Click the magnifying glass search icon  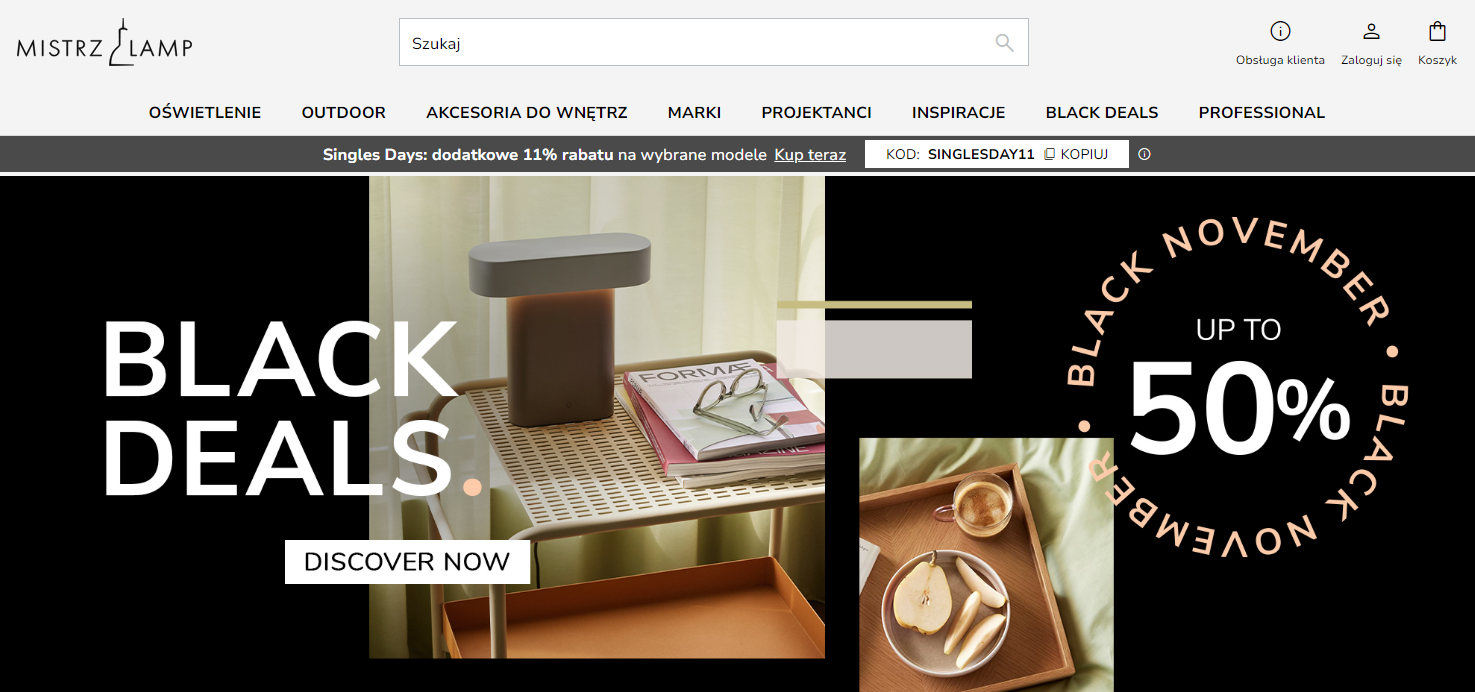(1004, 43)
